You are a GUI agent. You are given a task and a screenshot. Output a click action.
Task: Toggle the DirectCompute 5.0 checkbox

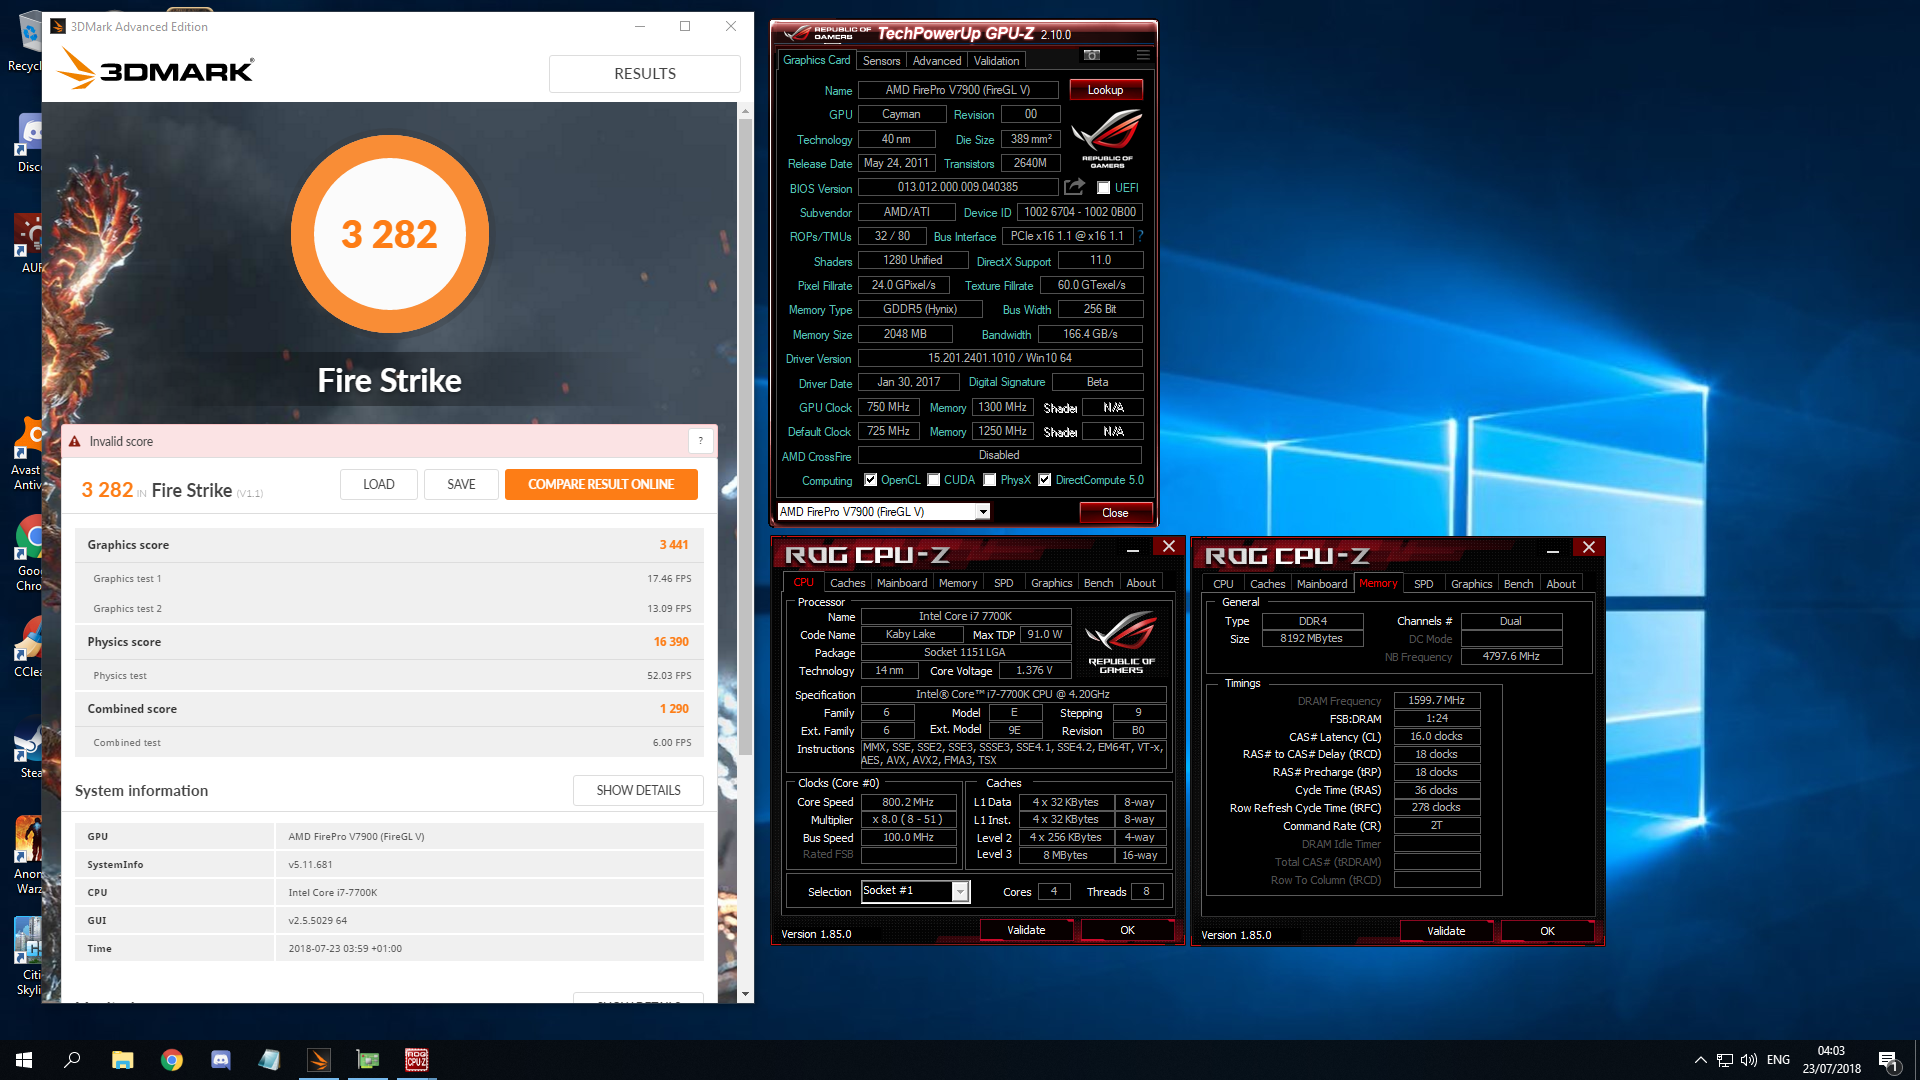[1045, 480]
